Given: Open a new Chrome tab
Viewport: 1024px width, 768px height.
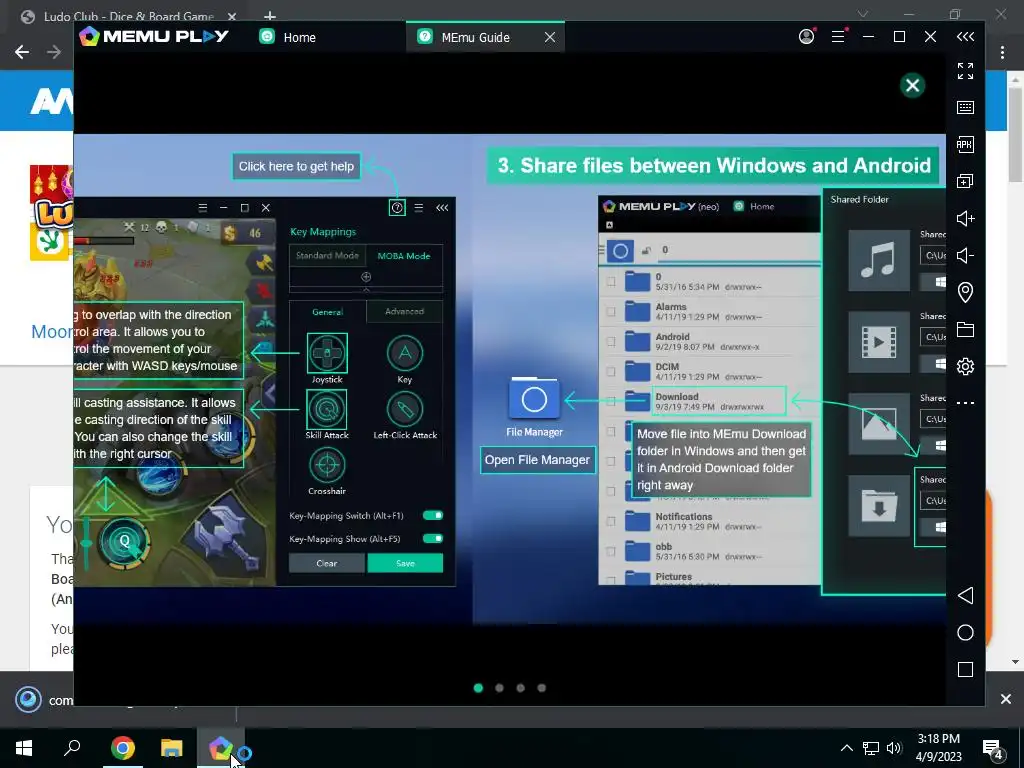Looking at the screenshot, I should tap(270, 15).
